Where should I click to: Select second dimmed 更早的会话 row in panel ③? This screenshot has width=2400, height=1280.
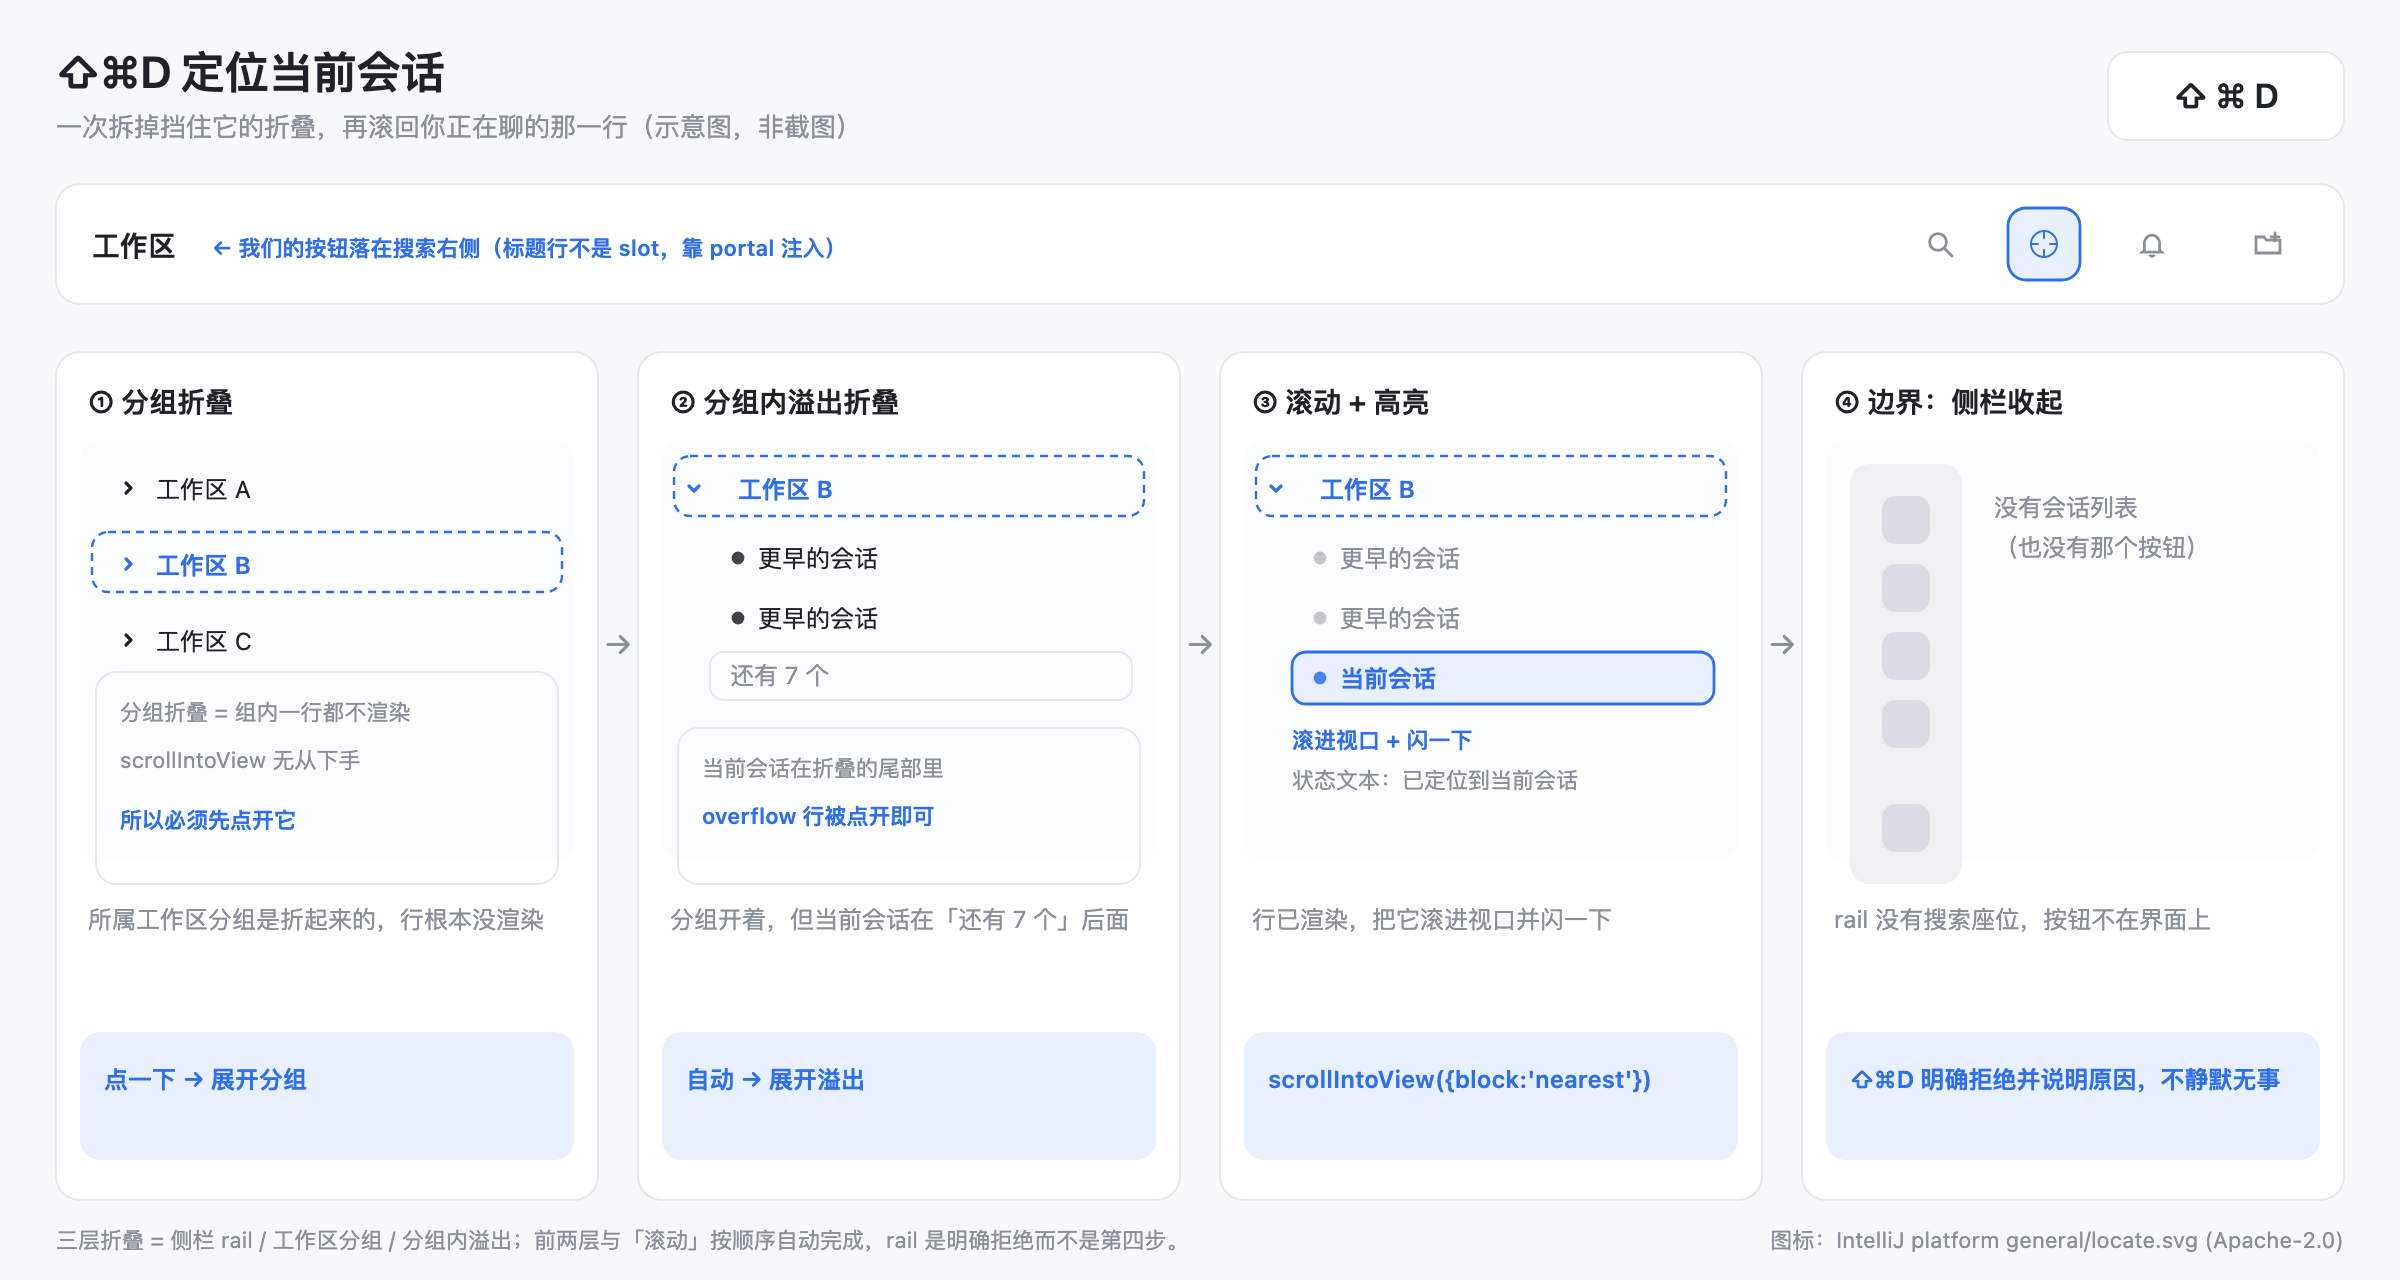[1387, 618]
